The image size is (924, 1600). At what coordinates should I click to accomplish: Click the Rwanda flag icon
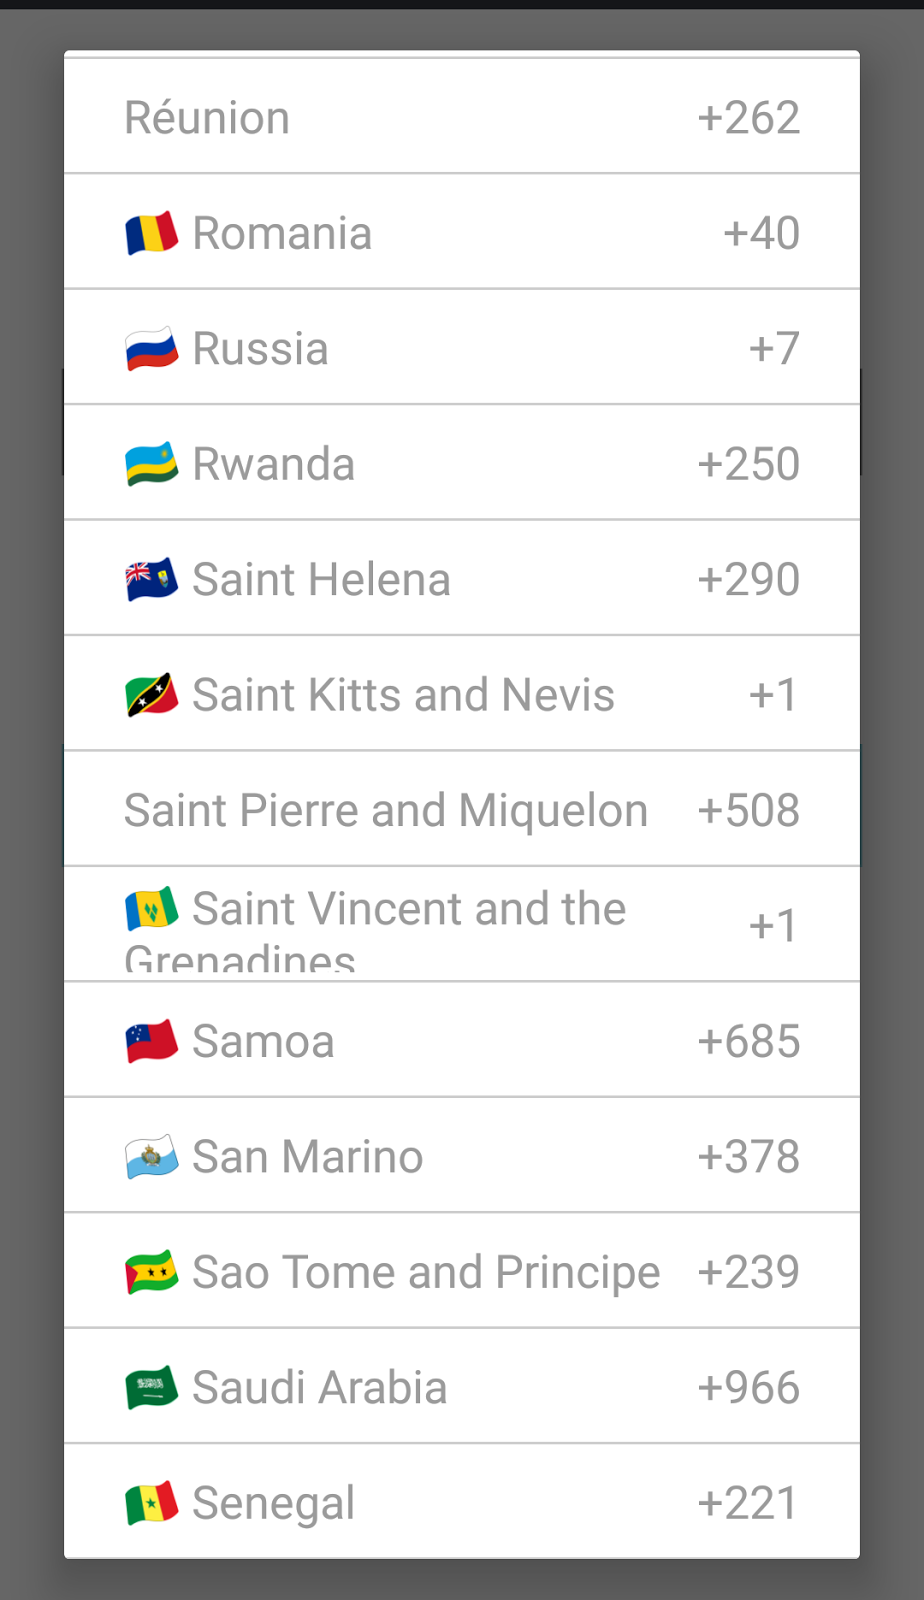point(151,465)
